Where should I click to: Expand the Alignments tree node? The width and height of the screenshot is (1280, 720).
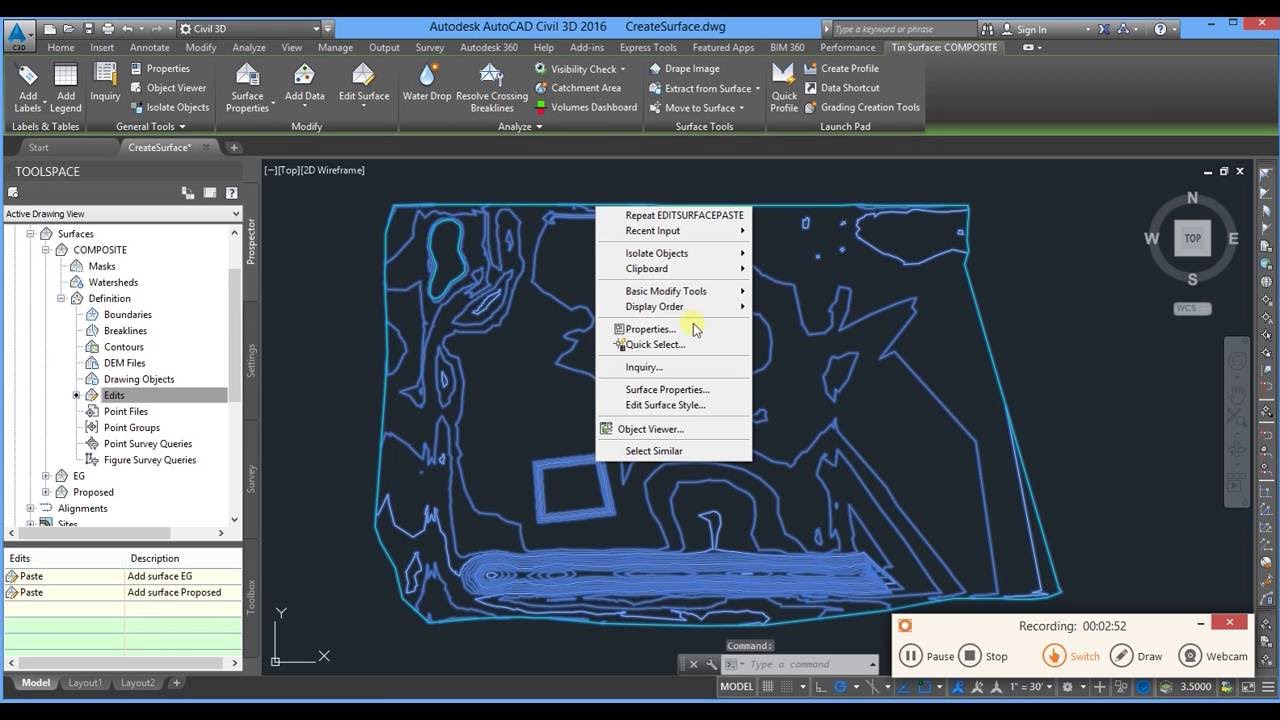31,508
